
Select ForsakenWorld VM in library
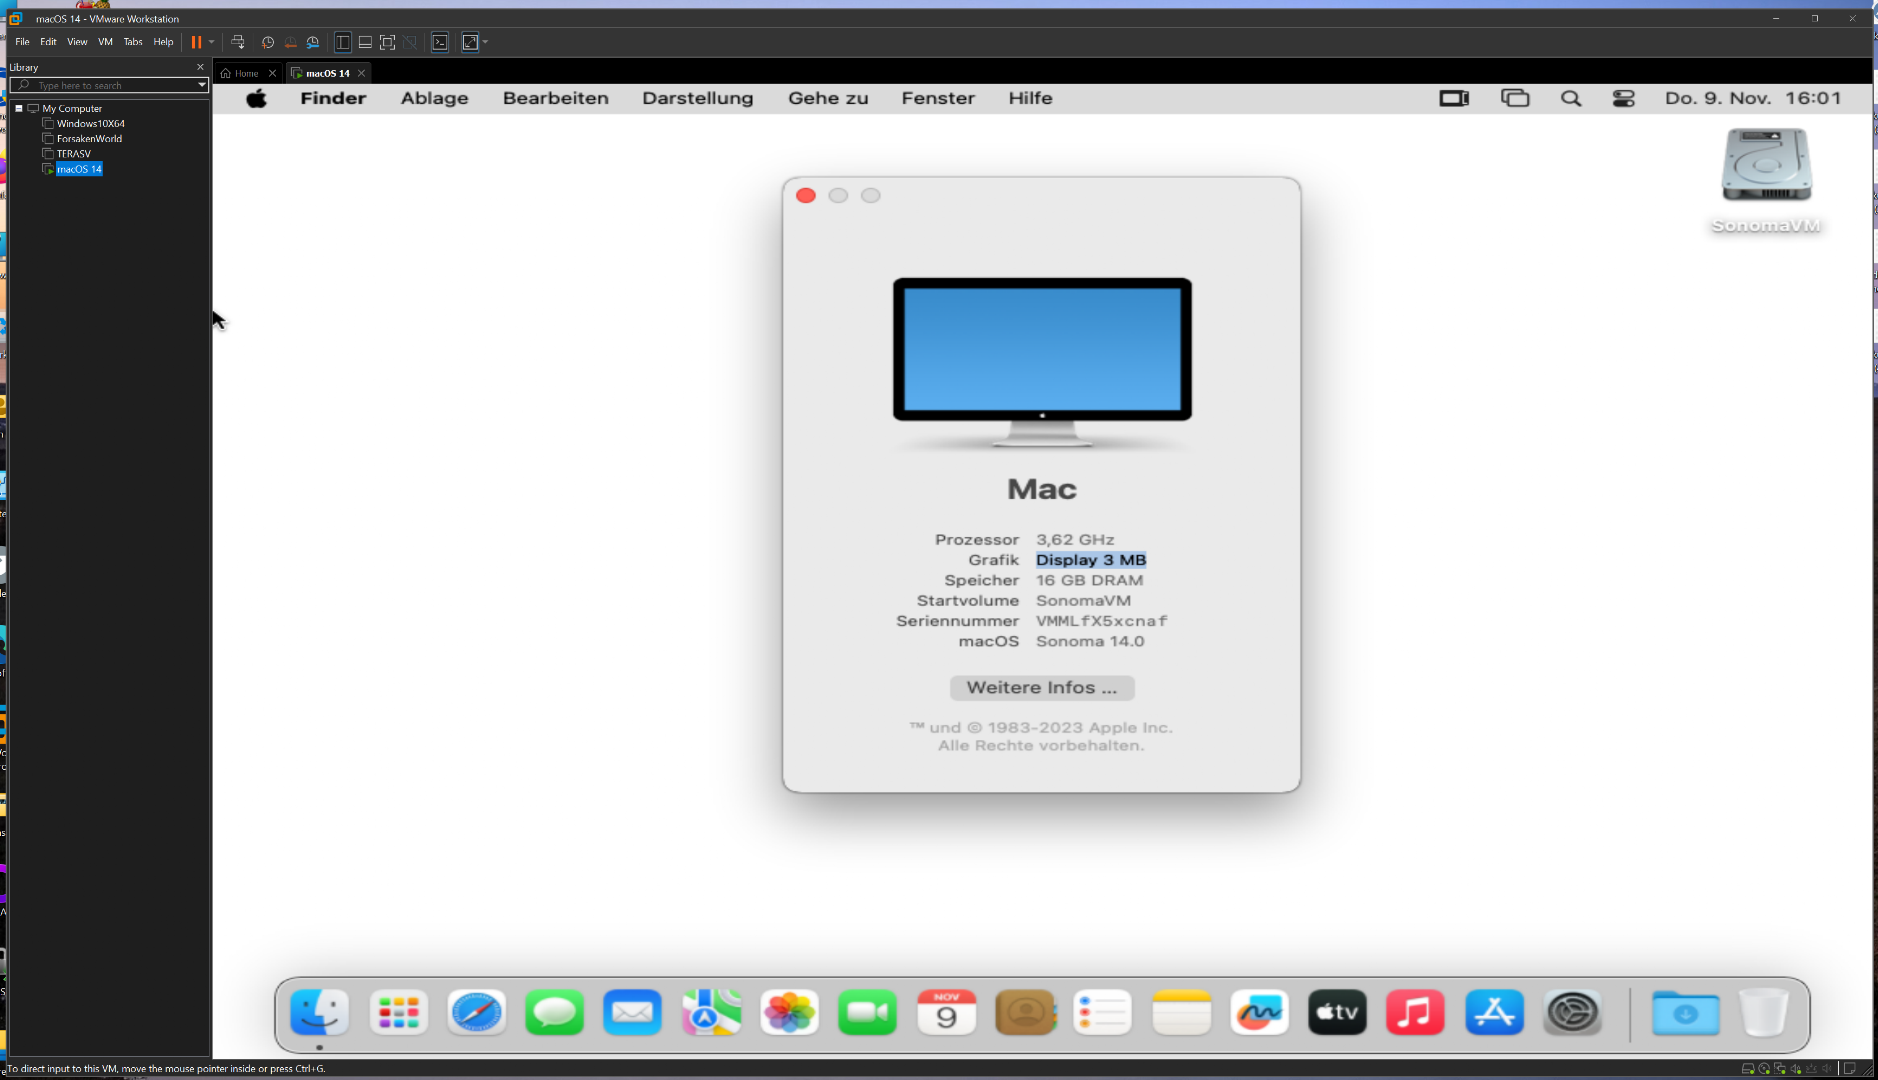pos(89,138)
